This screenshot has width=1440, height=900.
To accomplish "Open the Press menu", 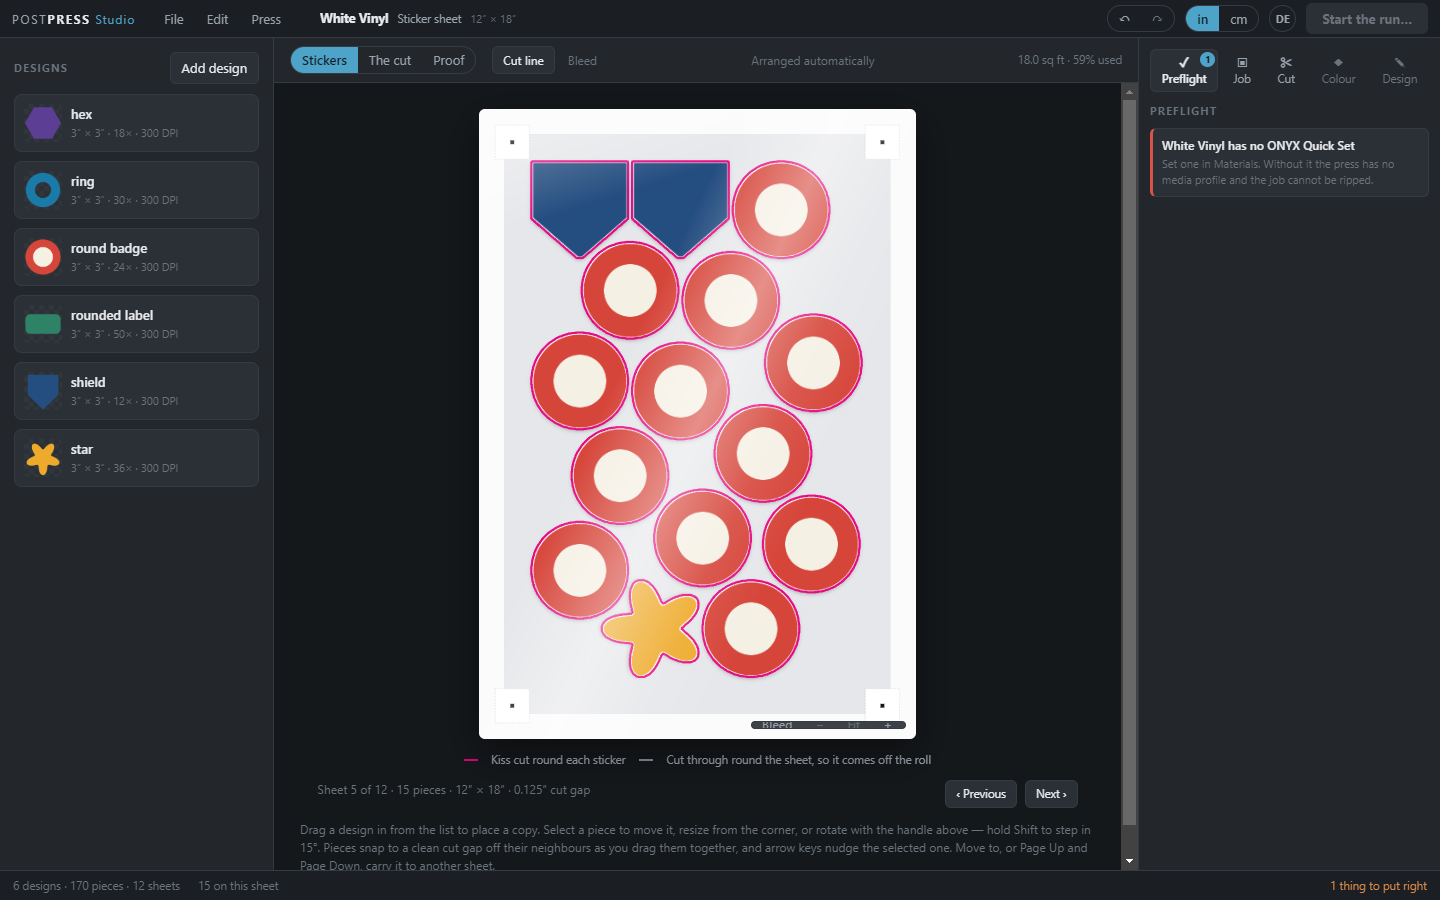I will 266,19.
